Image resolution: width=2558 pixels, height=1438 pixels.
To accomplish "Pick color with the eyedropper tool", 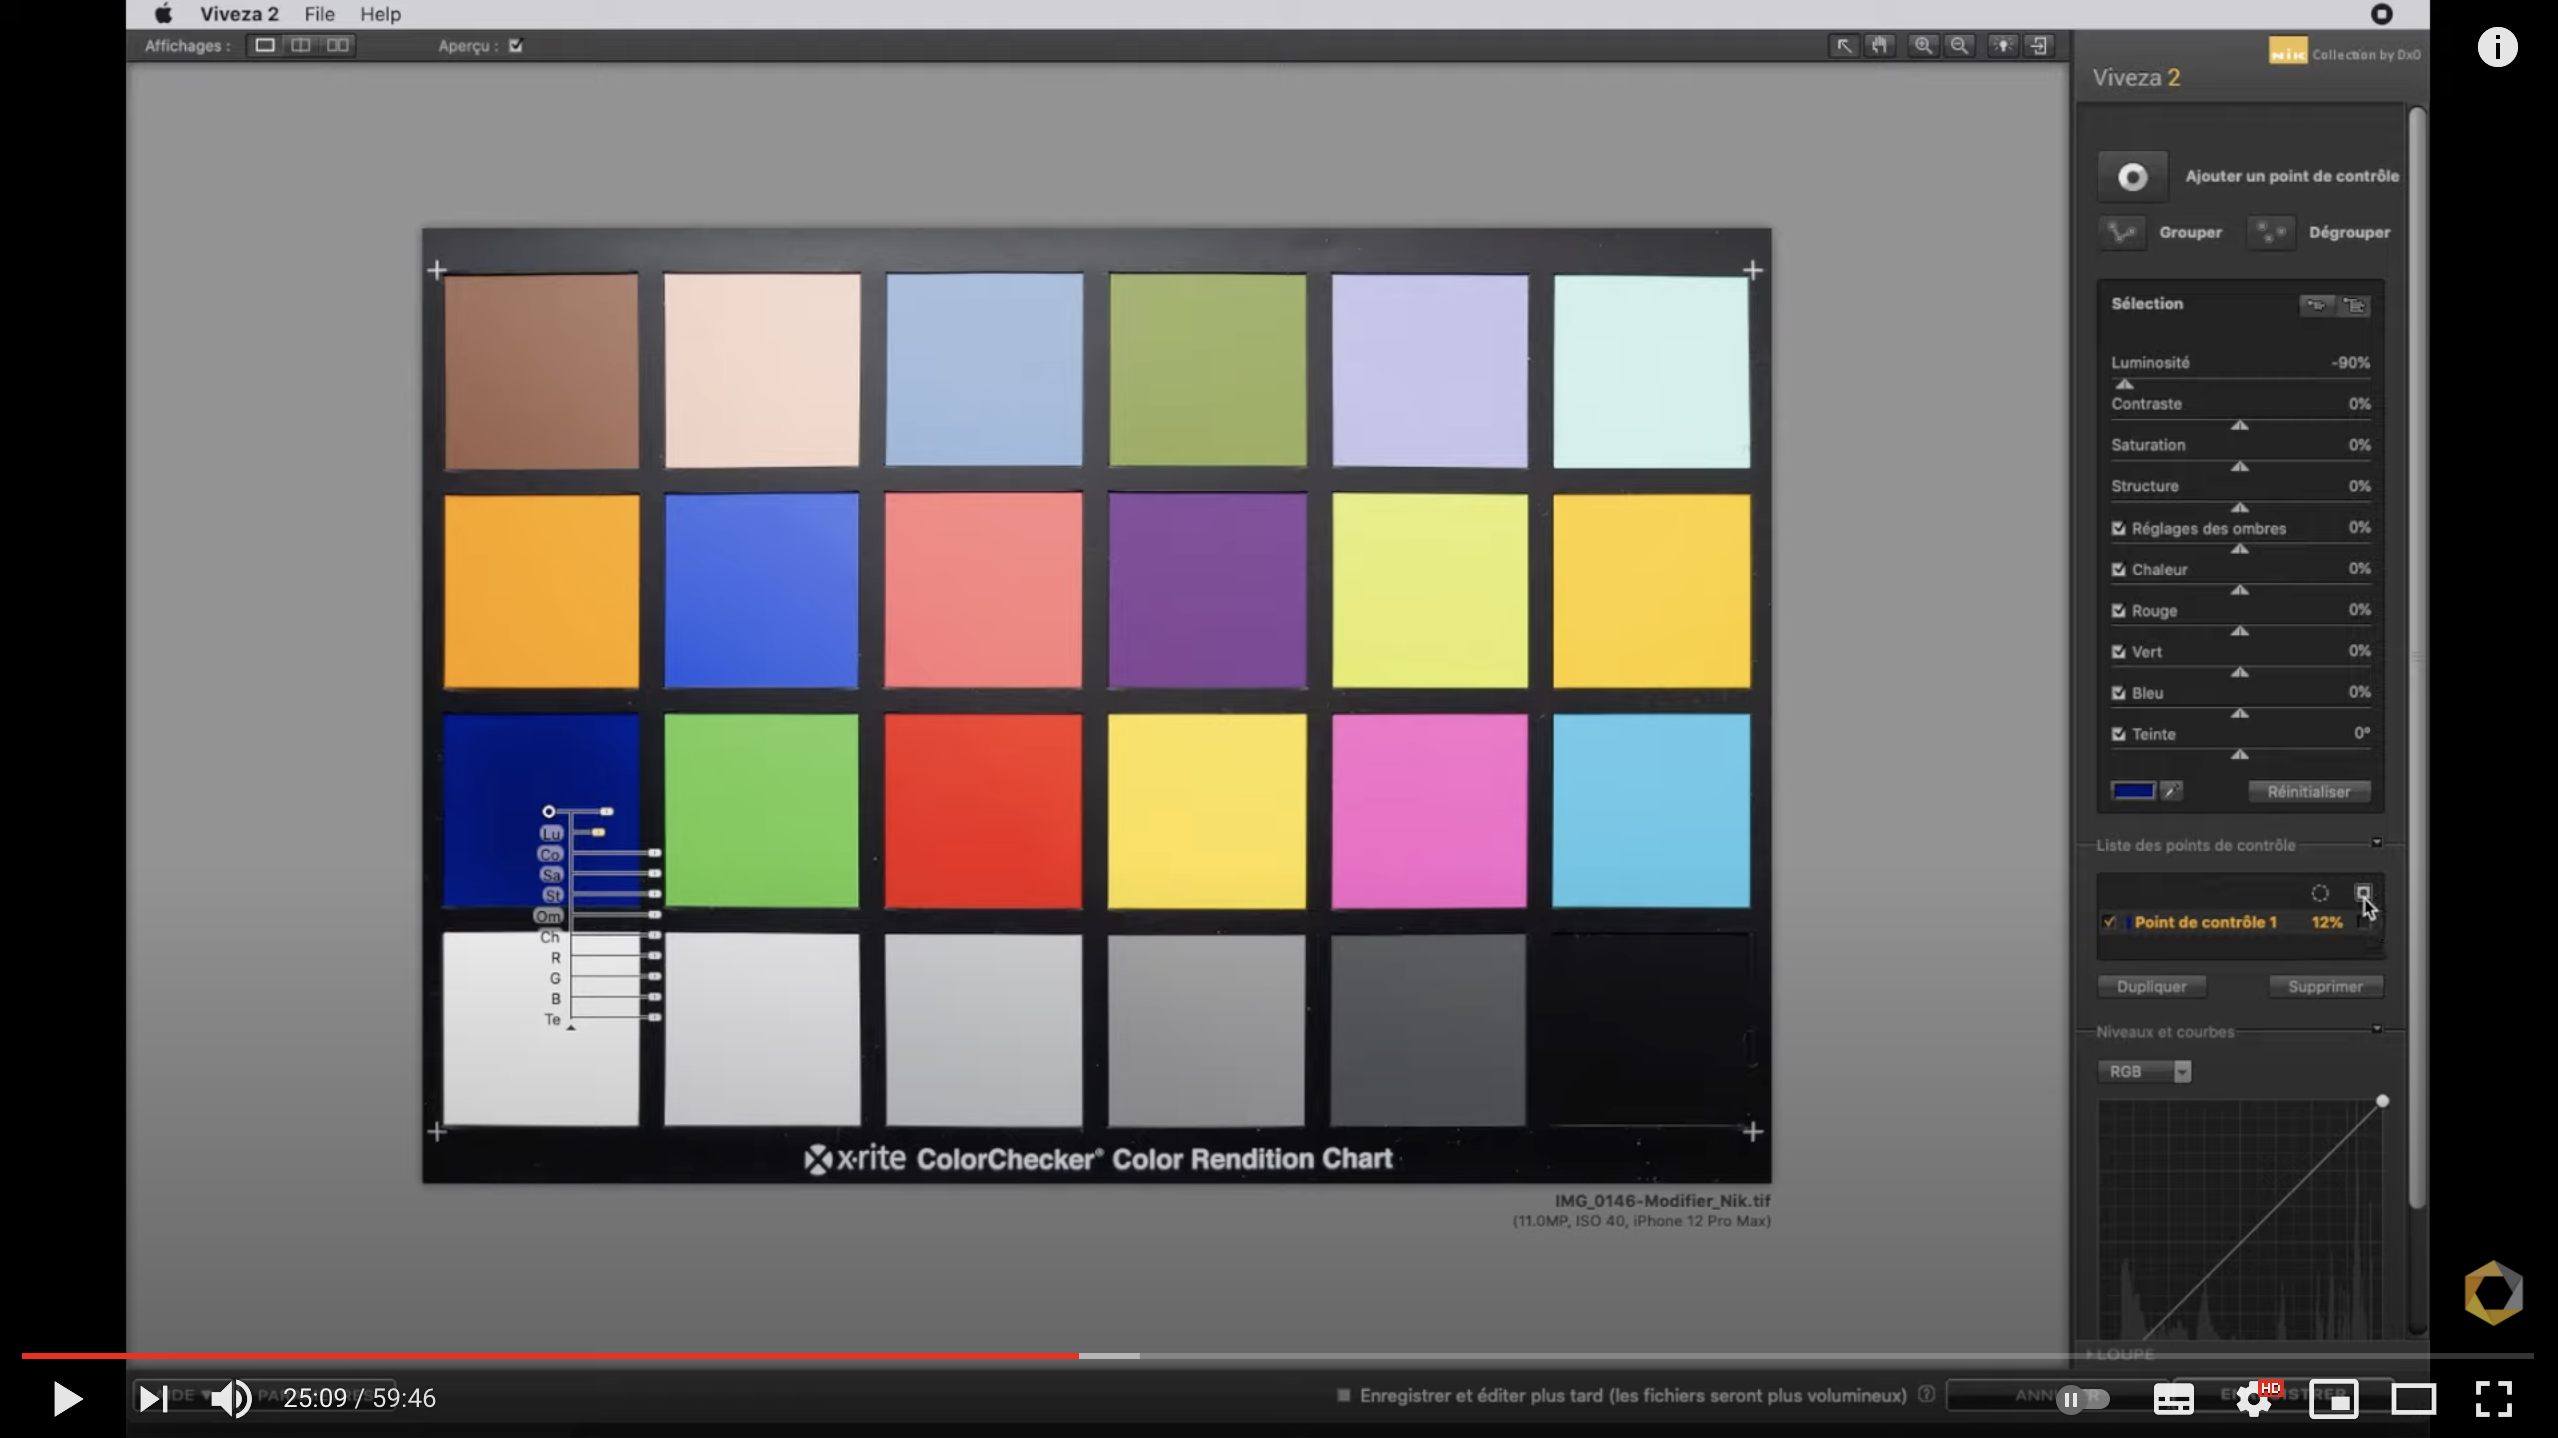I will [x=2171, y=791].
